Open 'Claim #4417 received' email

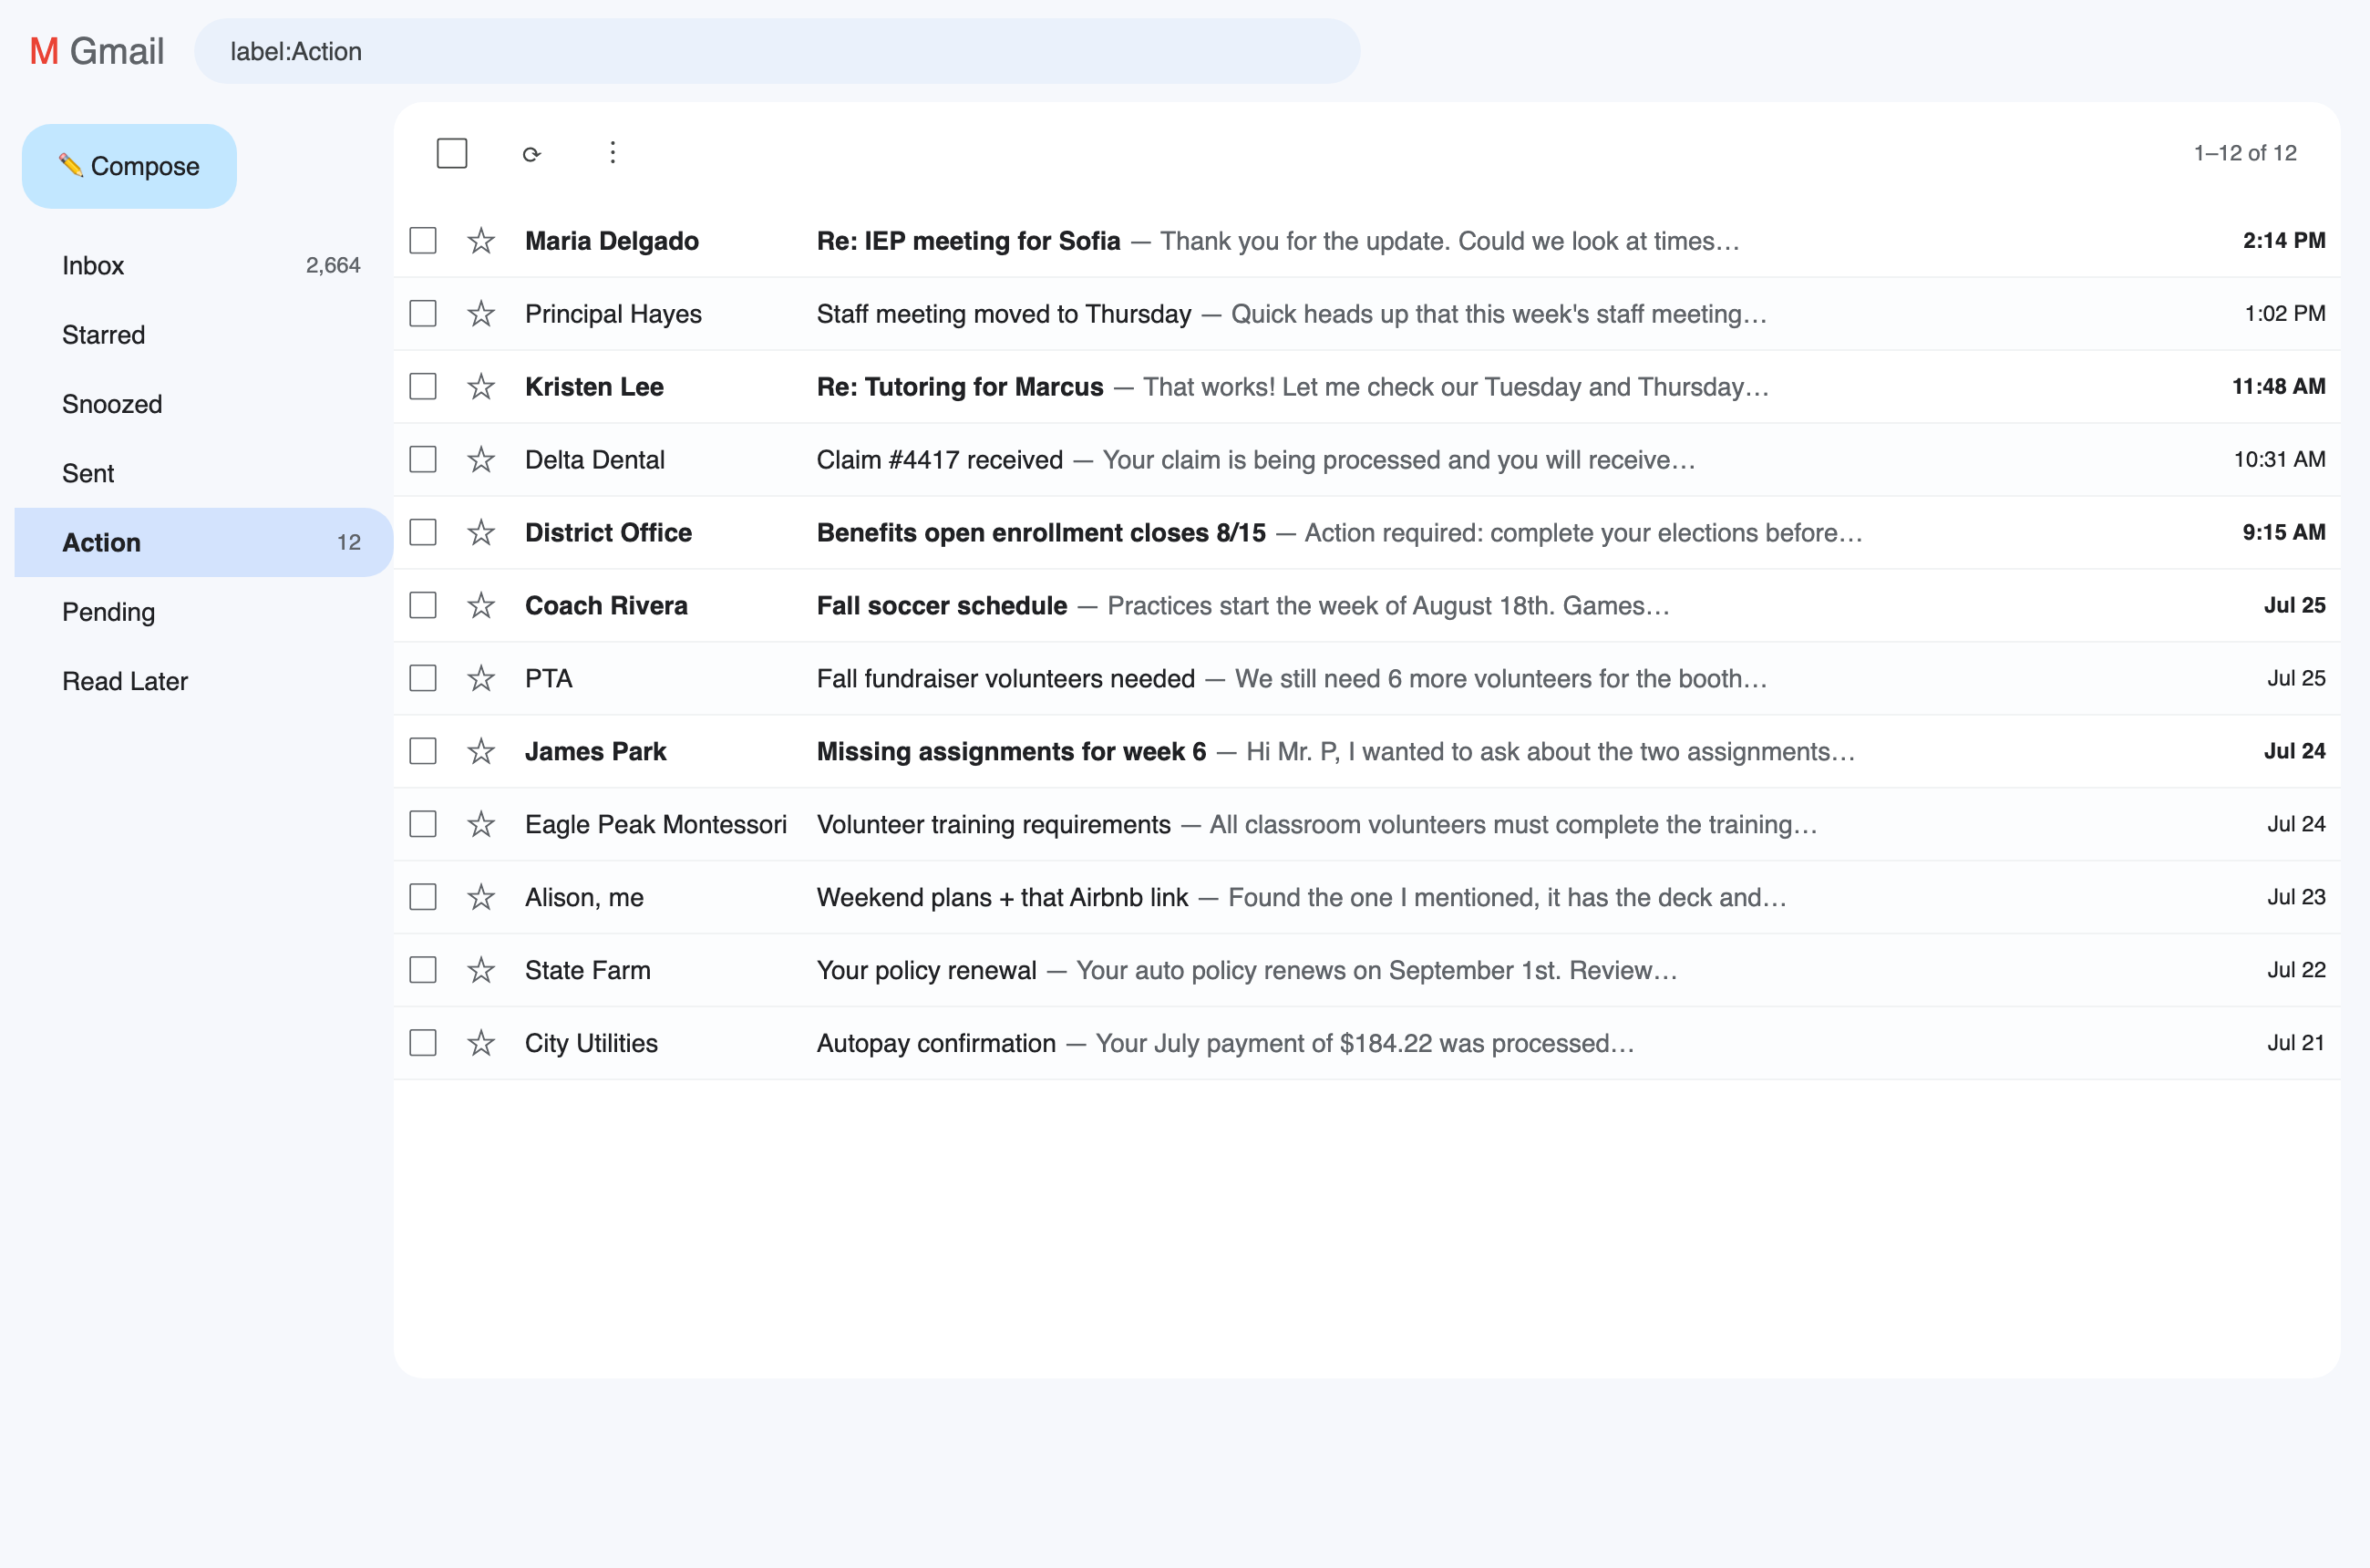point(1366,460)
